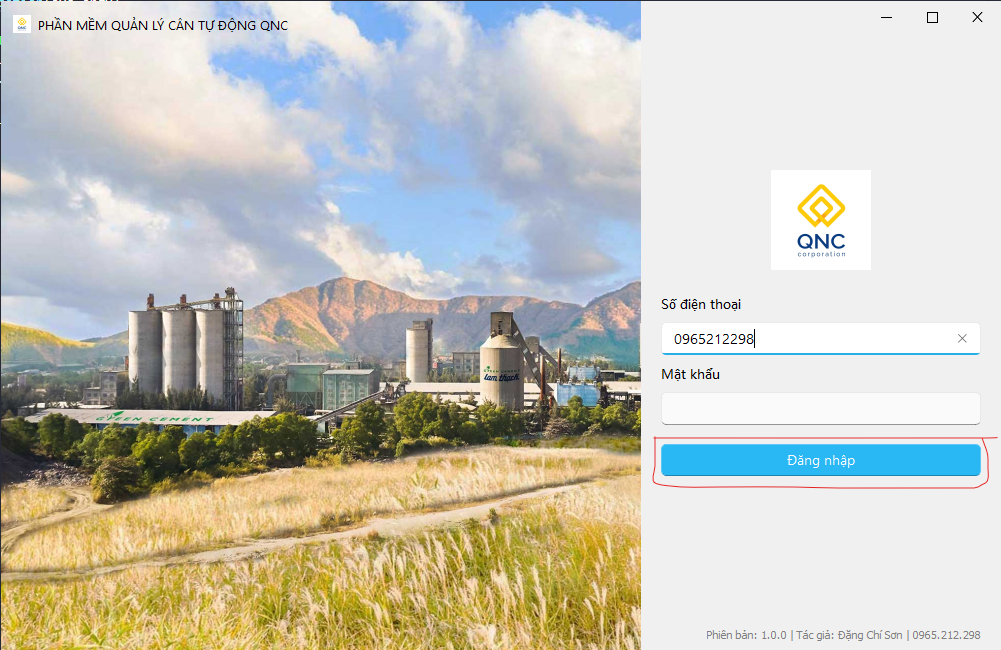This screenshot has height=650, width=1001.
Task: Click the Phiên bản 1.0.0 version text
Action: click(746, 635)
